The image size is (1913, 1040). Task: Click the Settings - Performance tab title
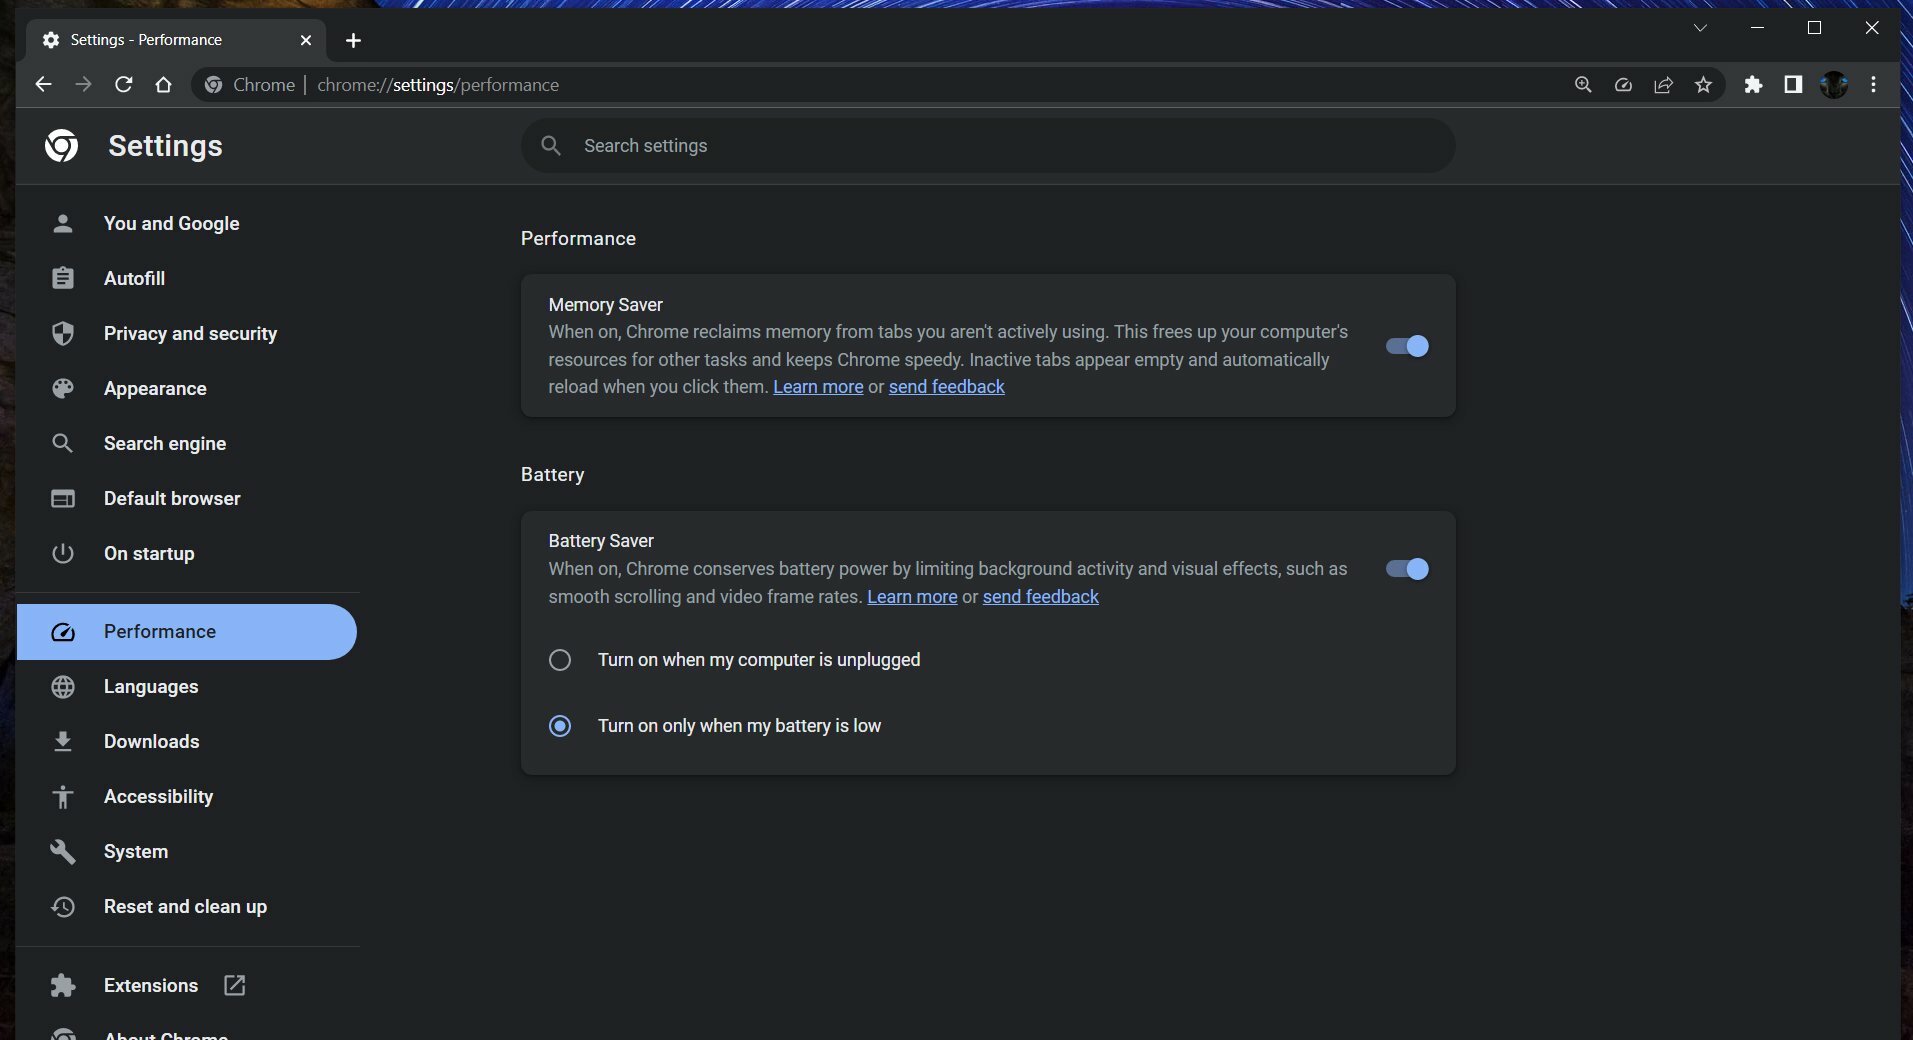pos(146,40)
